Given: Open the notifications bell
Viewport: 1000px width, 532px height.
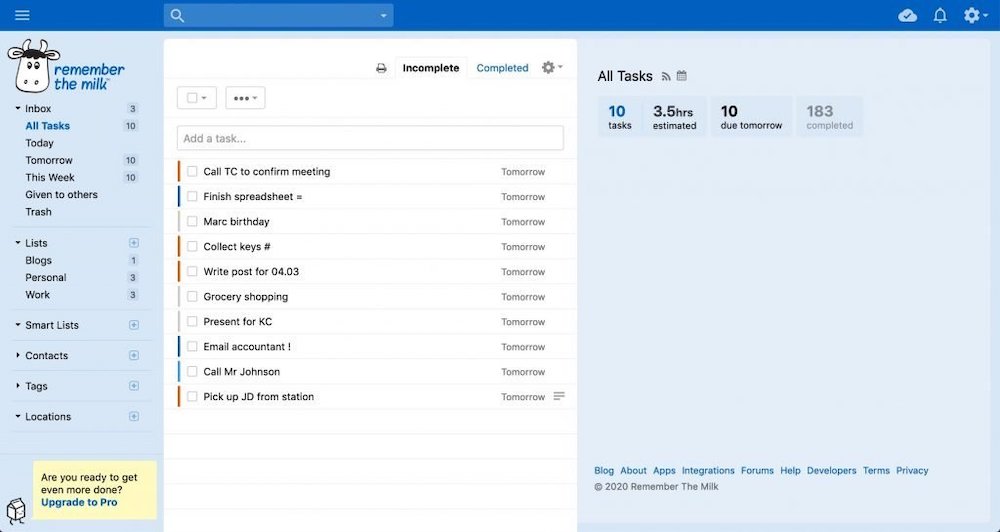Looking at the screenshot, I should 940,15.
